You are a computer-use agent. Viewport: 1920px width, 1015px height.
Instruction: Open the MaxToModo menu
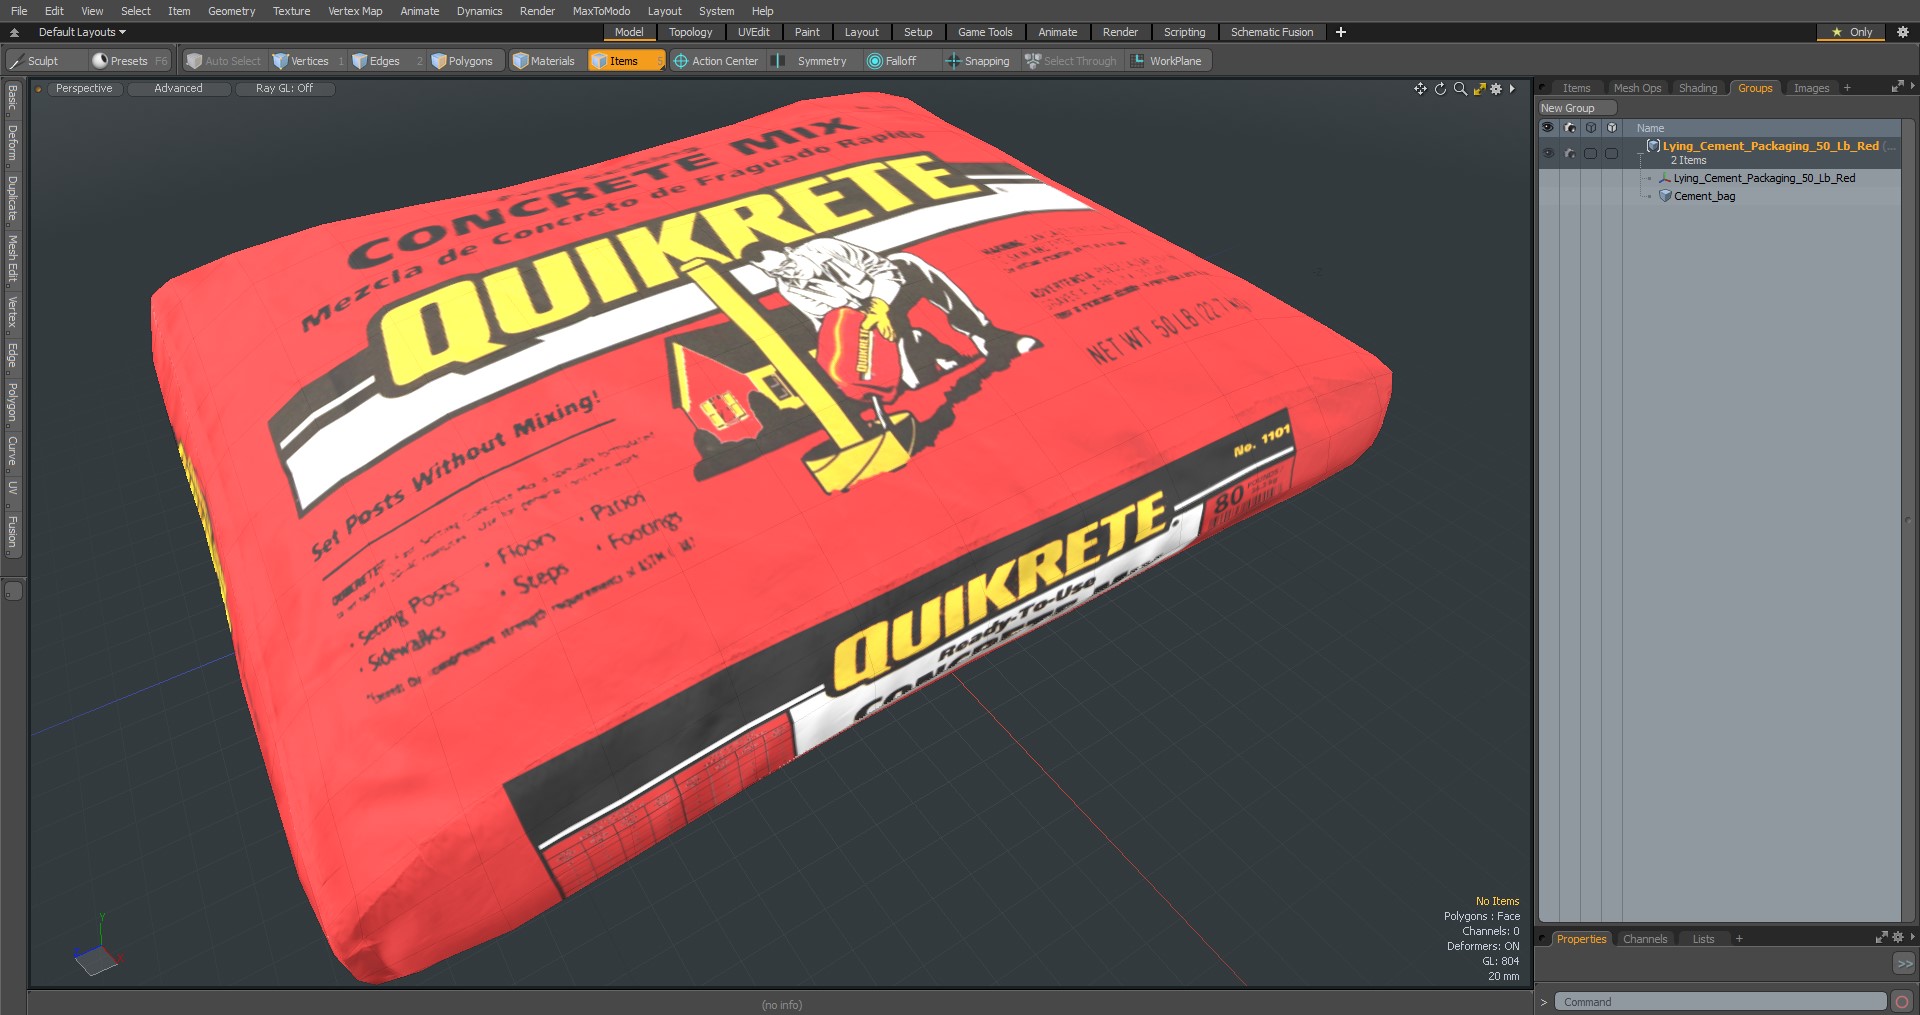pyautogui.click(x=601, y=11)
